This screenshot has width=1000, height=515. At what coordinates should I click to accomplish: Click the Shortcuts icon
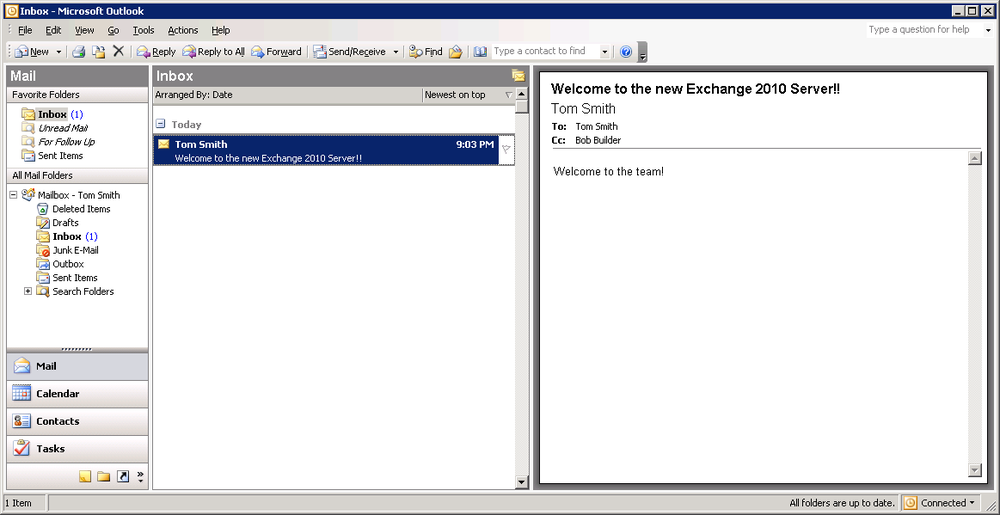(122, 476)
